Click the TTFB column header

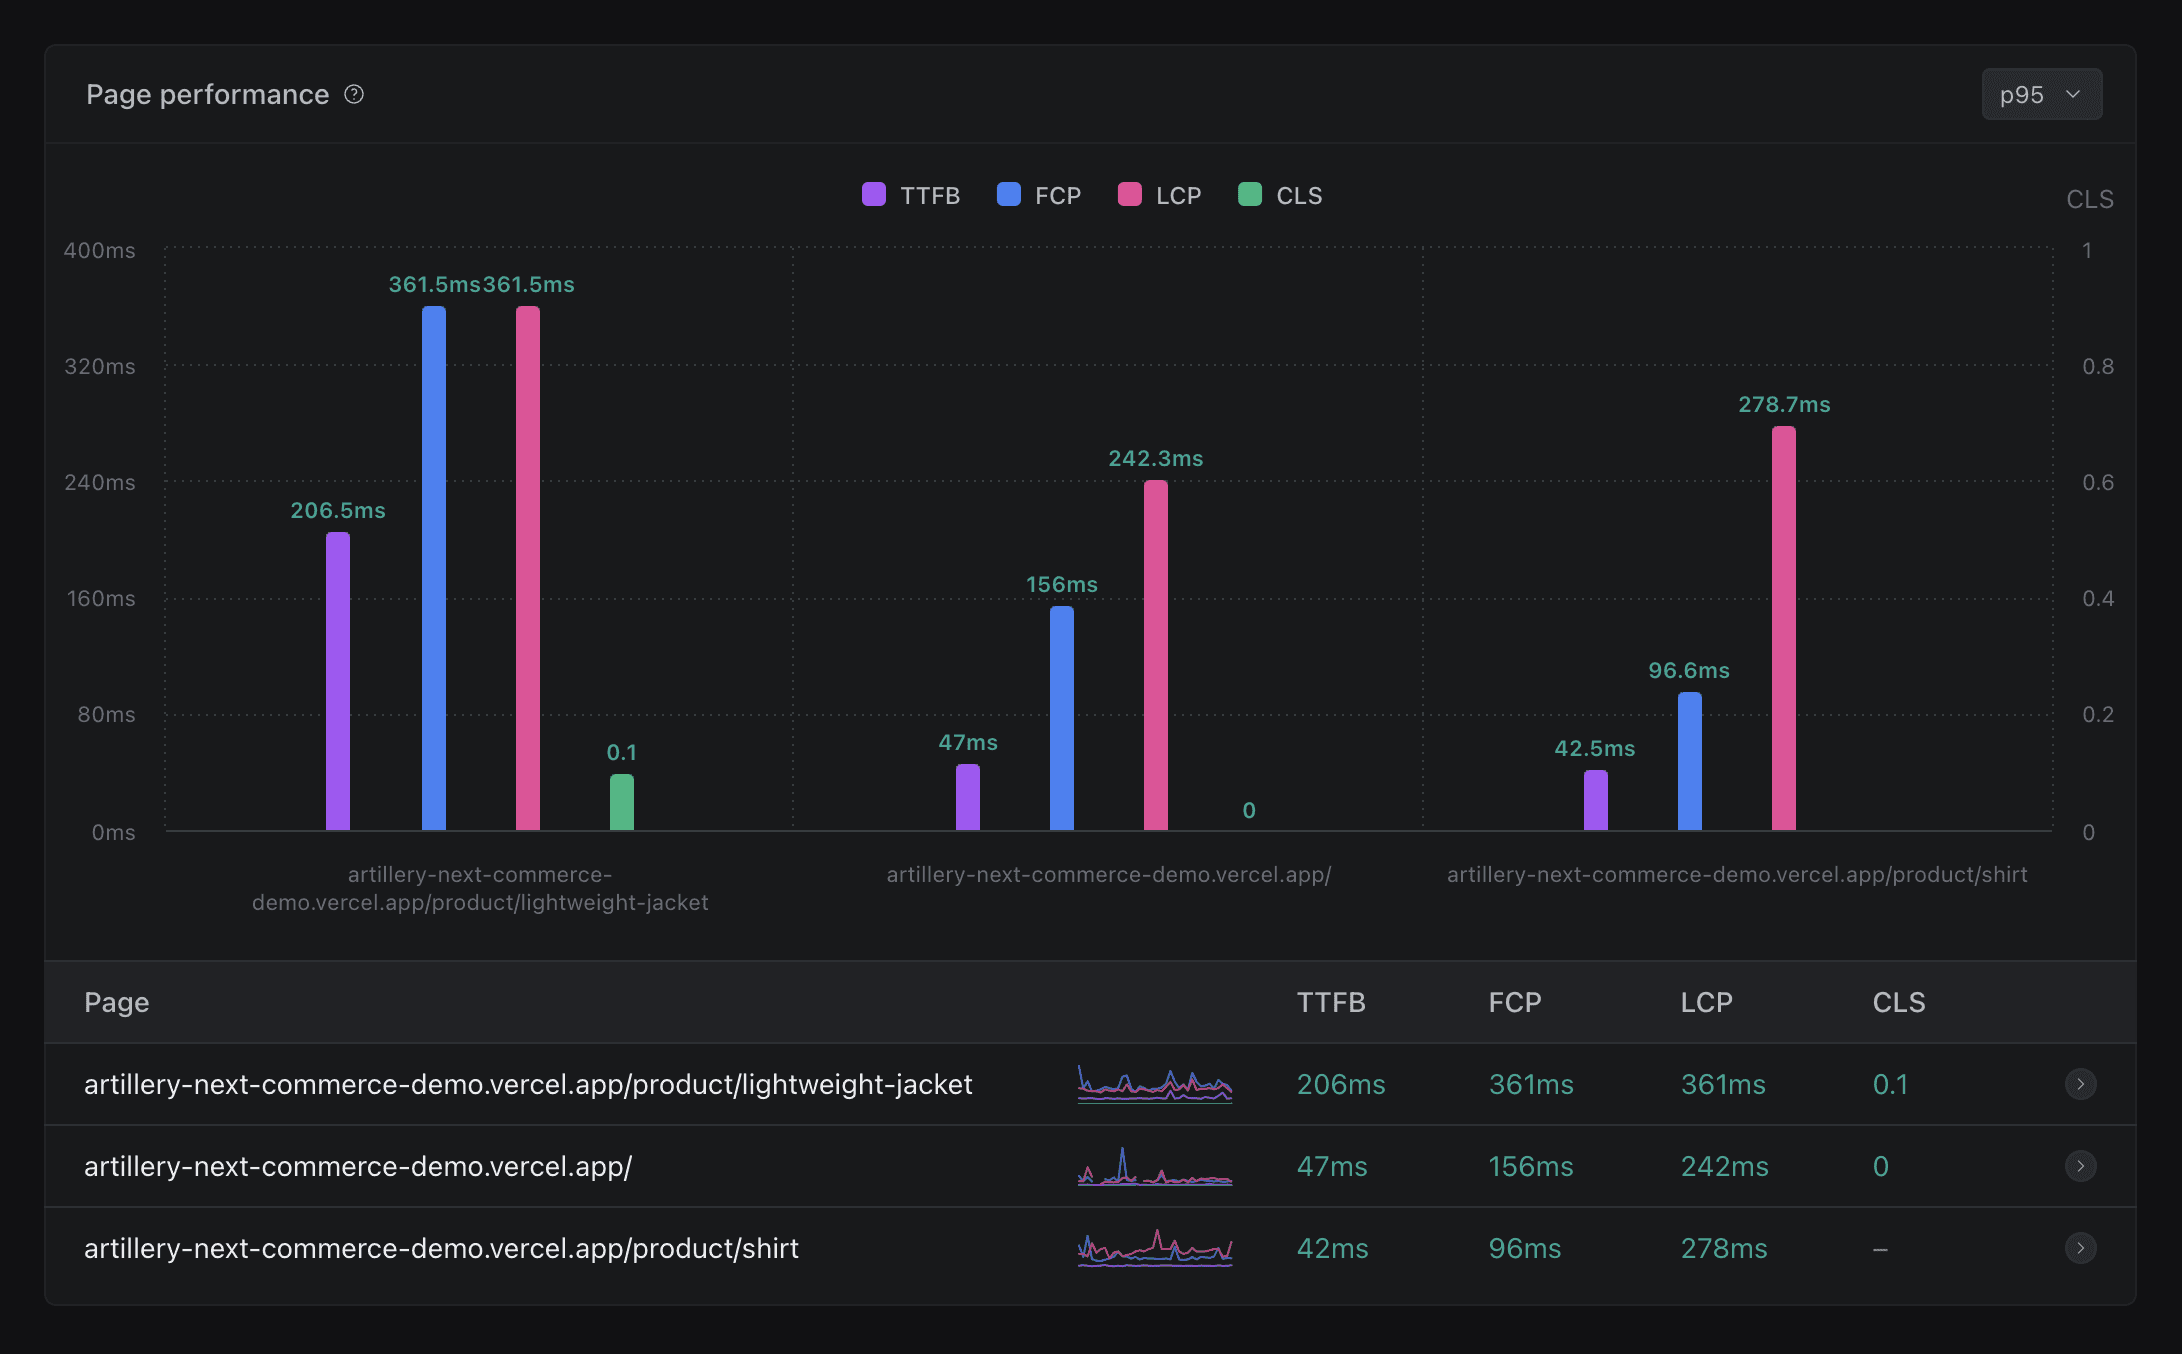point(1332,1002)
